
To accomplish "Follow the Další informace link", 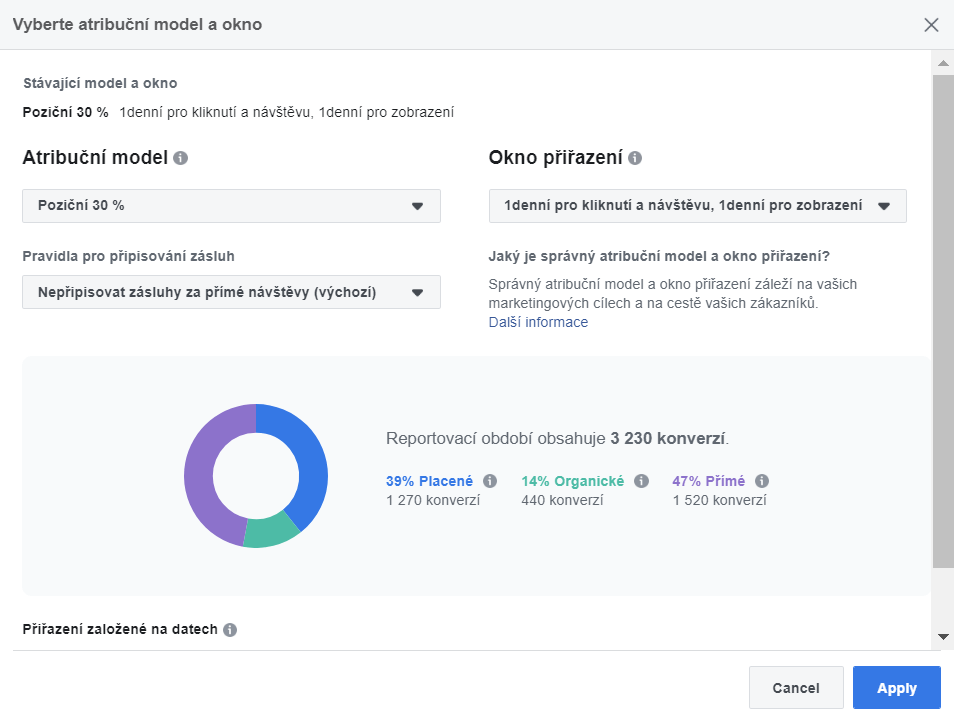I will (538, 323).
